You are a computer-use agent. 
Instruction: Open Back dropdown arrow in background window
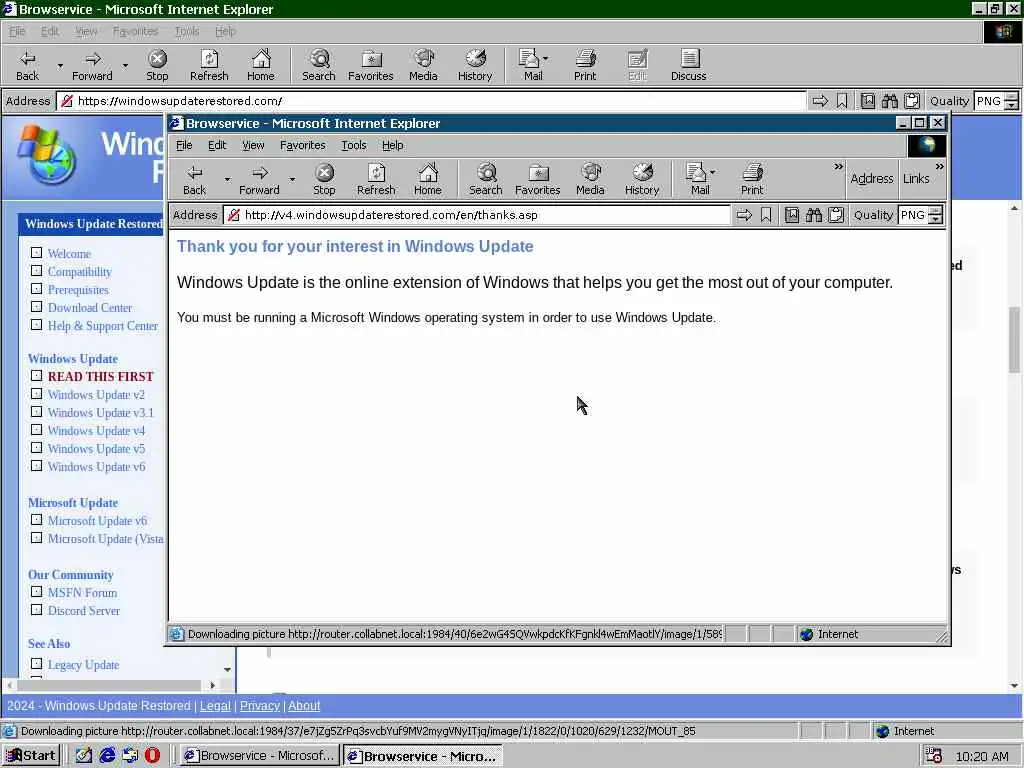60,65
